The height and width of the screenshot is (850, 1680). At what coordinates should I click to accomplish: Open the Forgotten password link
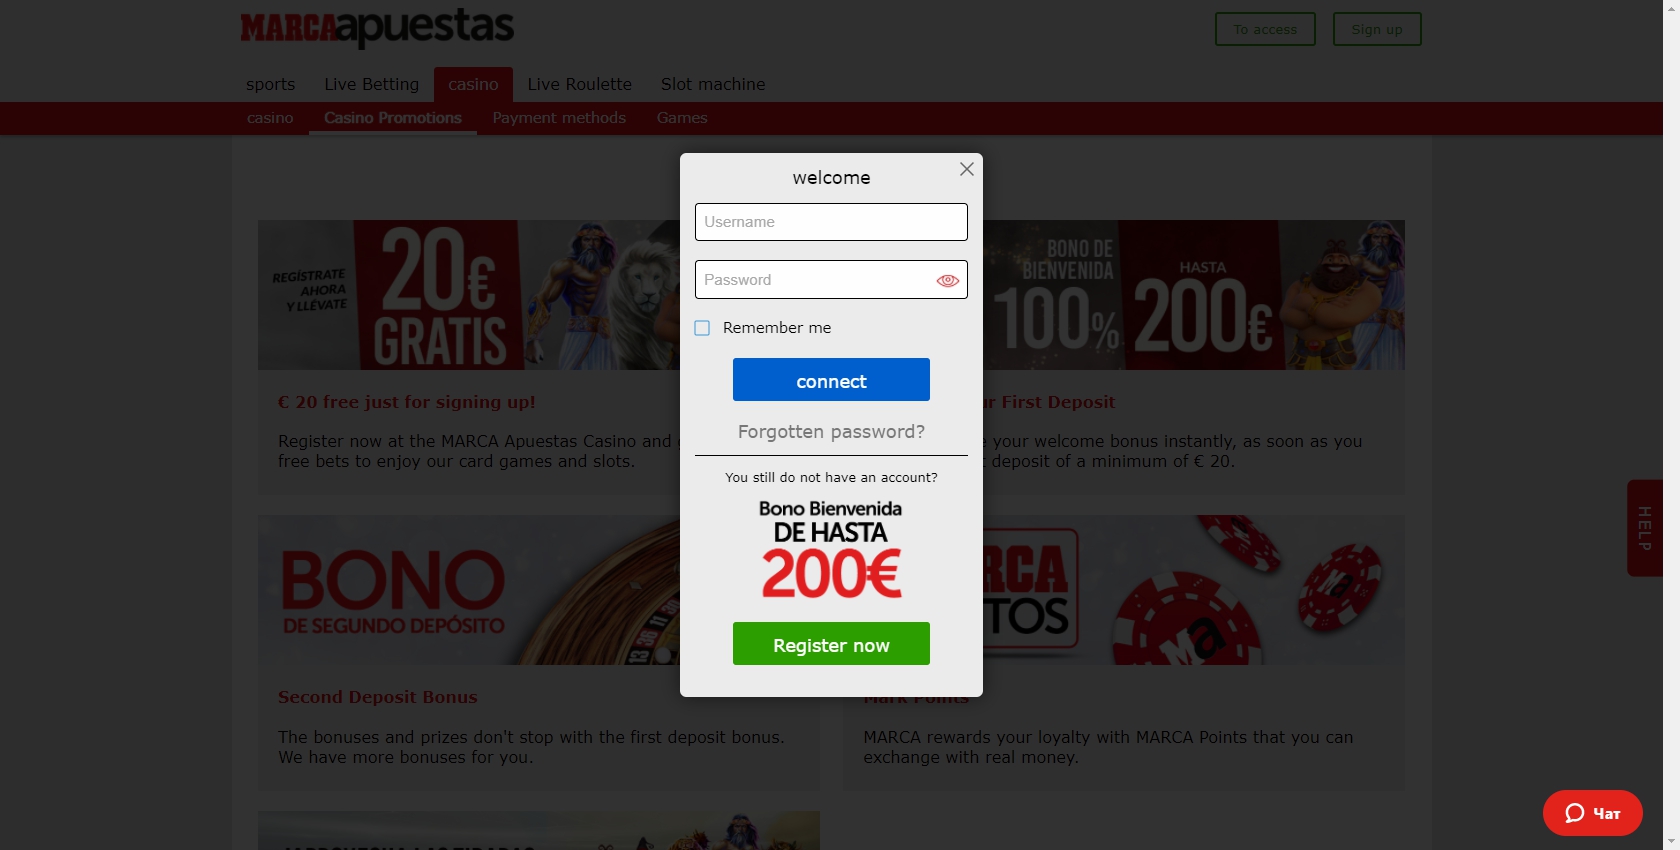(x=831, y=432)
